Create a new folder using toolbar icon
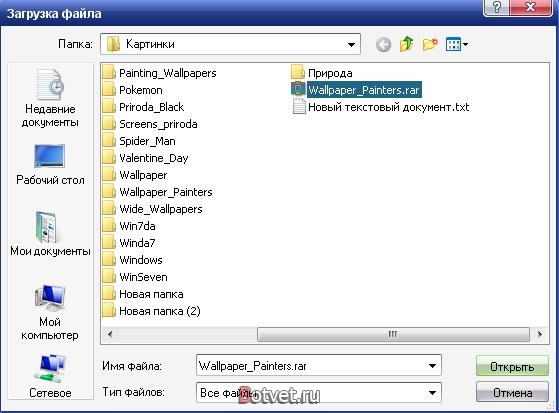Screen dimensions: 559x413 [430, 44]
